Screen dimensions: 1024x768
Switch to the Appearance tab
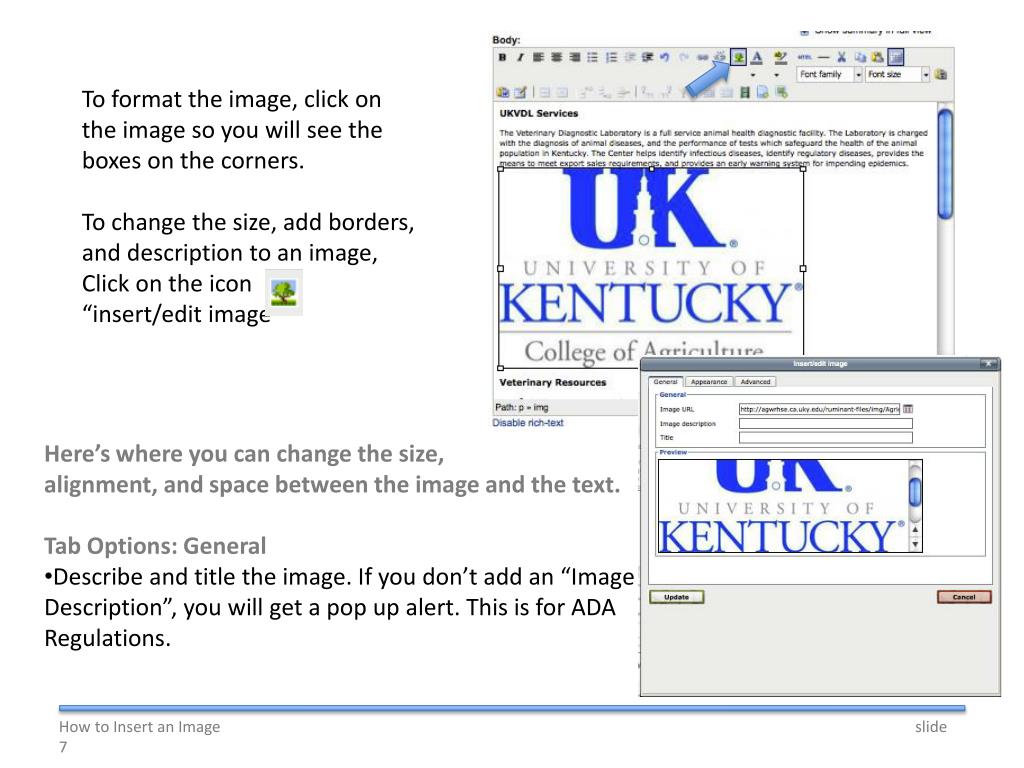709,381
